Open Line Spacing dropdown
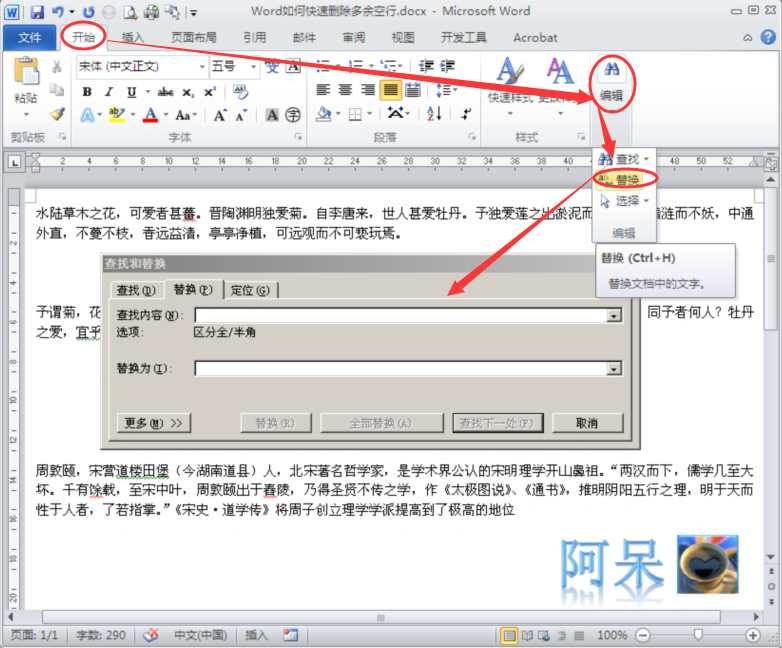This screenshot has width=782, height=648. (446, 90)
